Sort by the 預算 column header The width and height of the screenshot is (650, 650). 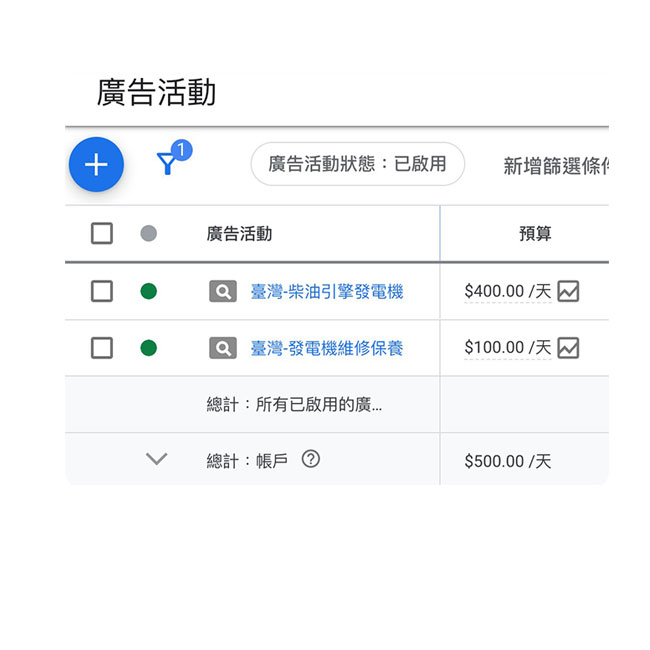click(x=535, y=234)
